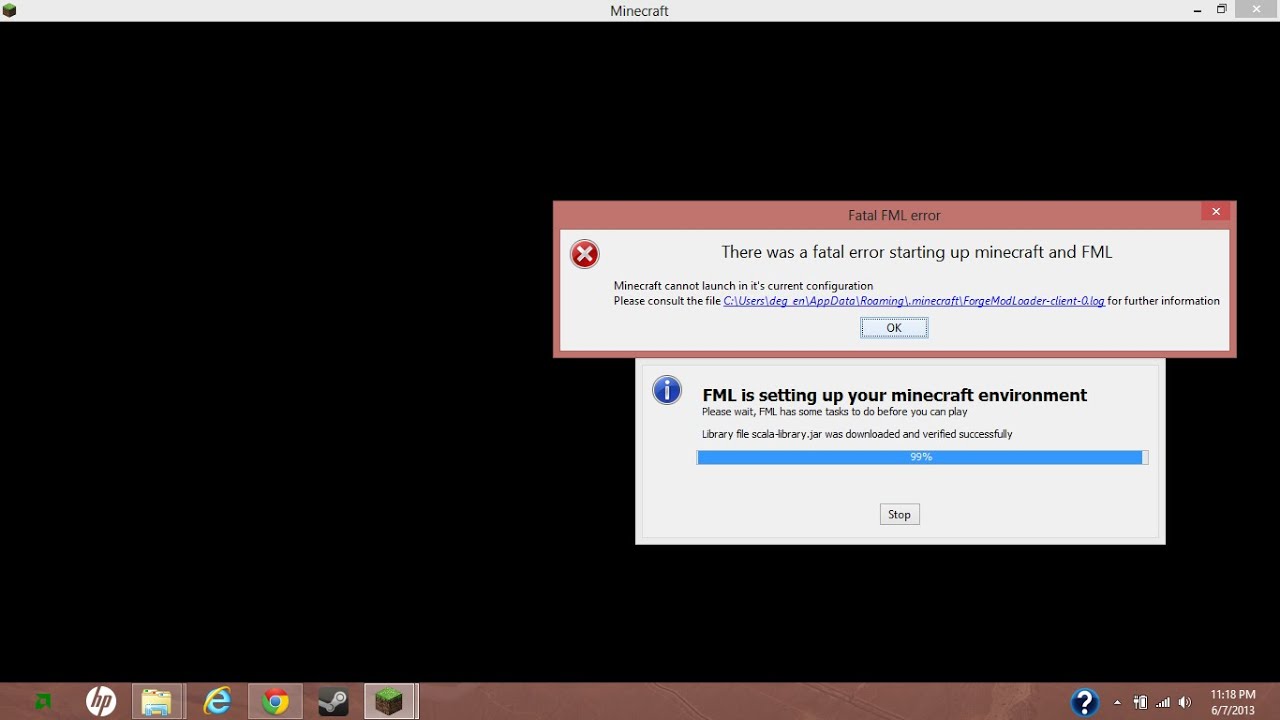Select the Minecraft taskbar button

pos(390,702)
